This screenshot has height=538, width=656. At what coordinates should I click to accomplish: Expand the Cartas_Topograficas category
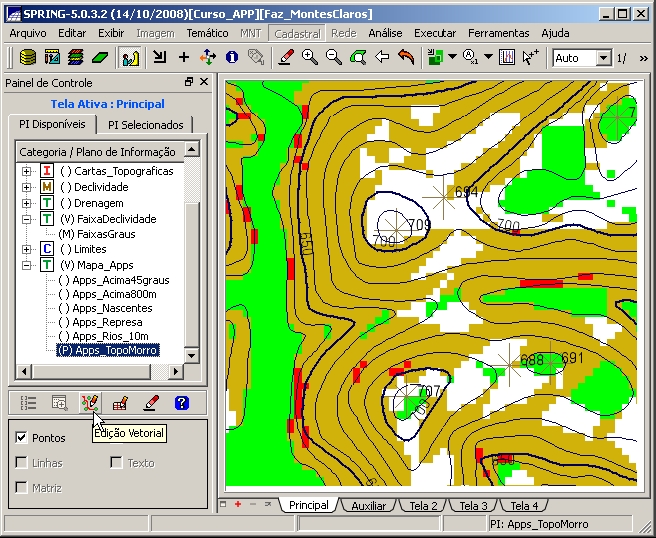(27, 171)
